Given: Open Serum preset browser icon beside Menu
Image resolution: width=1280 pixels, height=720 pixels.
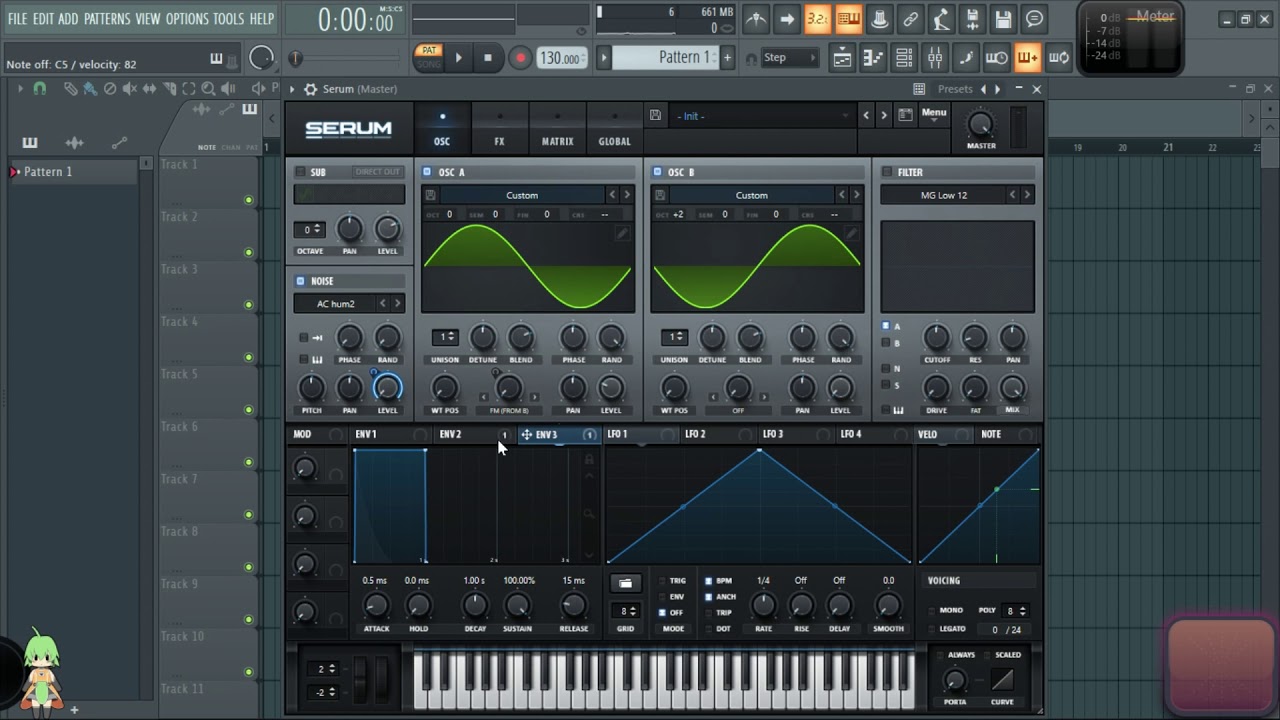Looking at the screenshot, I should 905,115.
